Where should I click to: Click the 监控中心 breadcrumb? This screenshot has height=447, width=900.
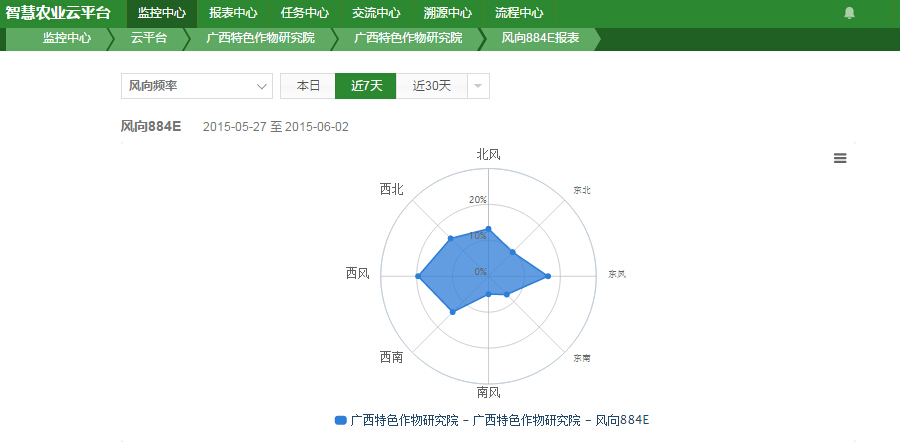pos(67,38)
